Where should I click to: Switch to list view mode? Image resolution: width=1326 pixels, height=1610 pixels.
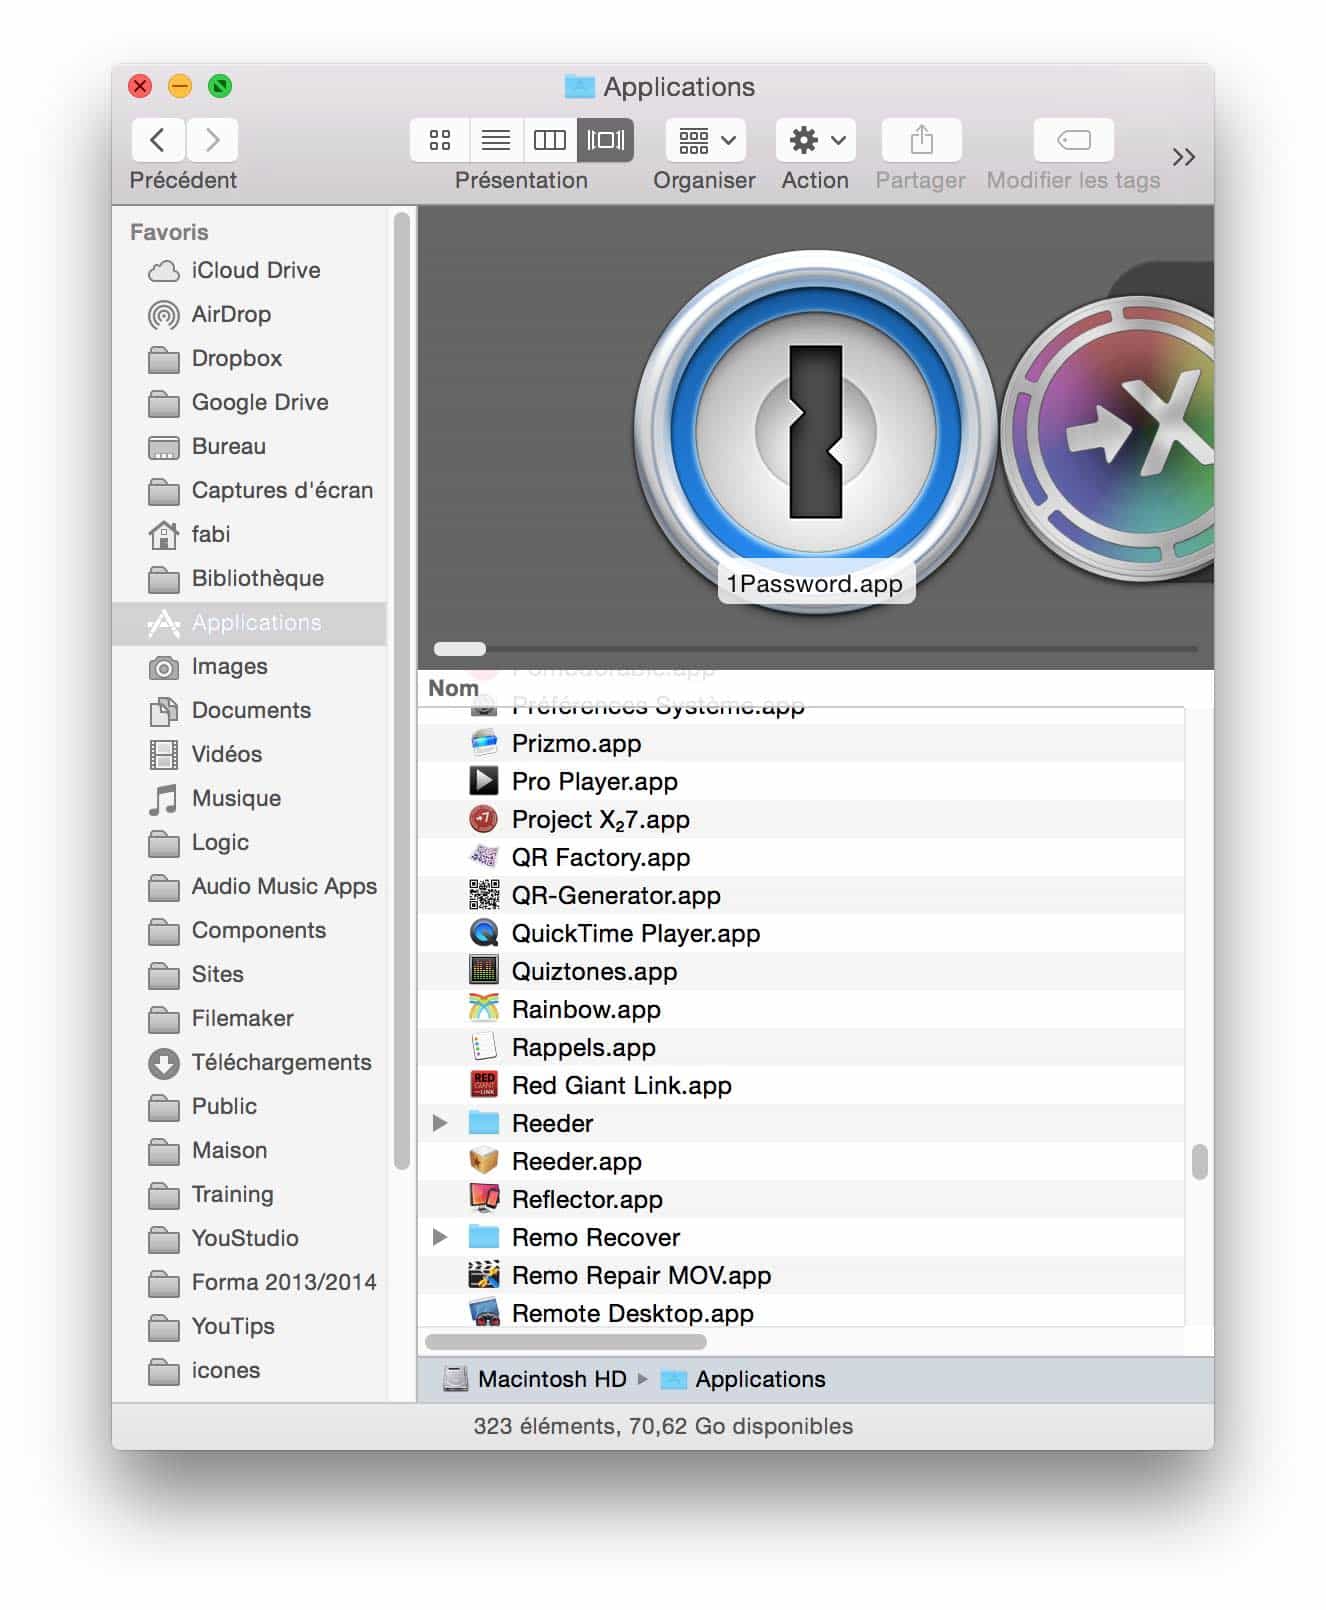(x=496, y=140)
